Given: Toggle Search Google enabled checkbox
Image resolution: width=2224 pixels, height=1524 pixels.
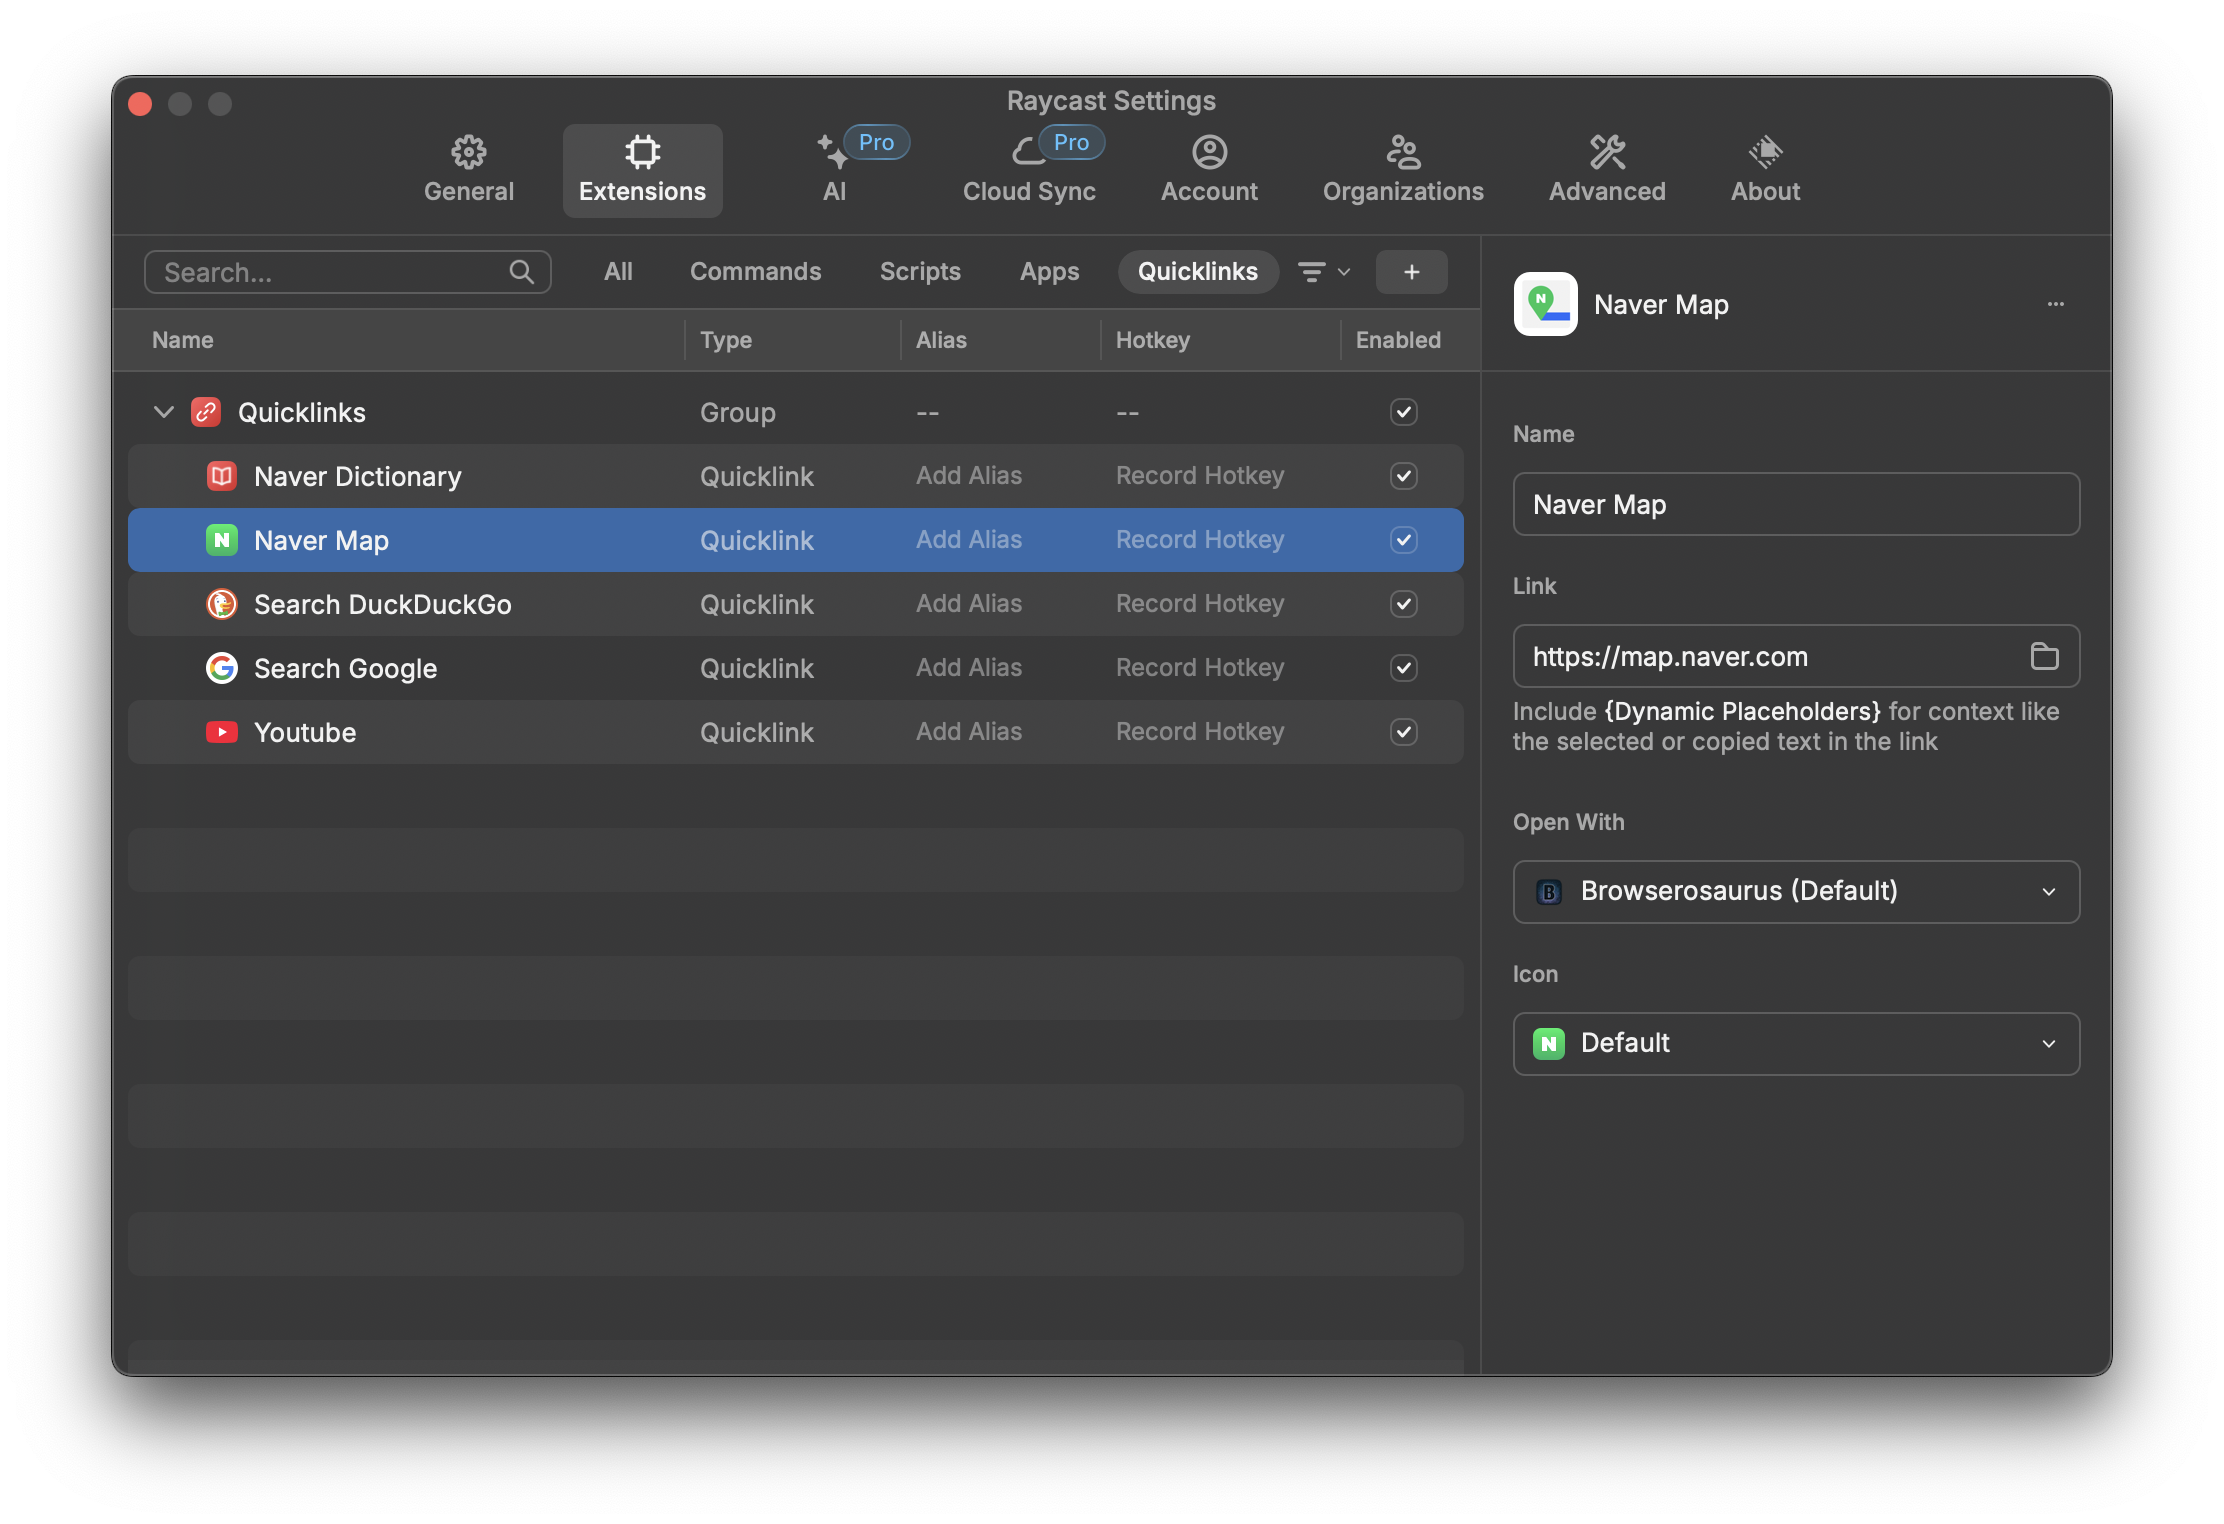Looking at the screenshot, I should point(1403,668).
